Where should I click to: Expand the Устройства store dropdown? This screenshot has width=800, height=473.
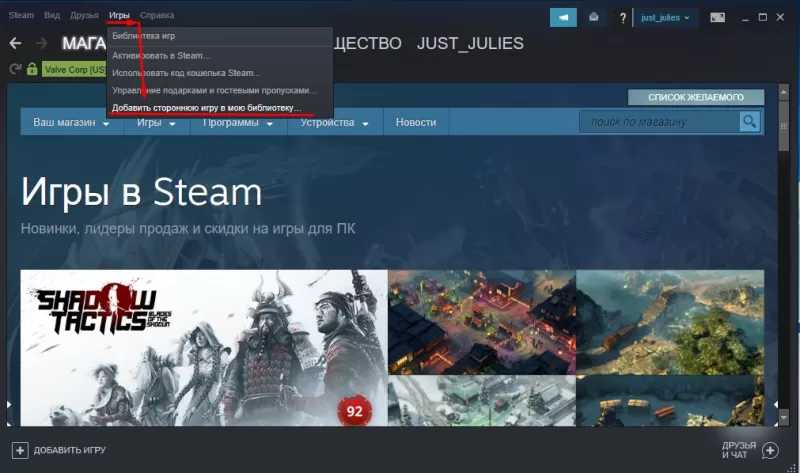[x=335, y=122]
